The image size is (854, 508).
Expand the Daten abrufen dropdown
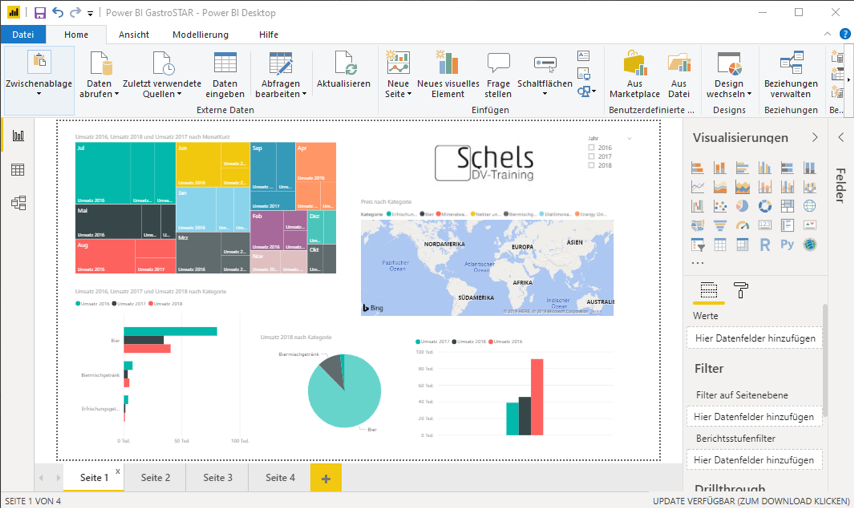99,88
